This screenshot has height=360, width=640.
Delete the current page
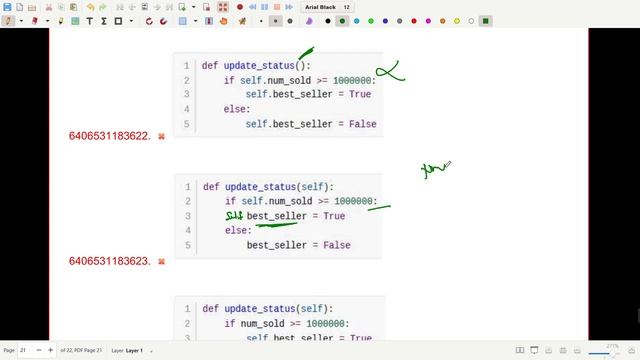tap(206, 7)
